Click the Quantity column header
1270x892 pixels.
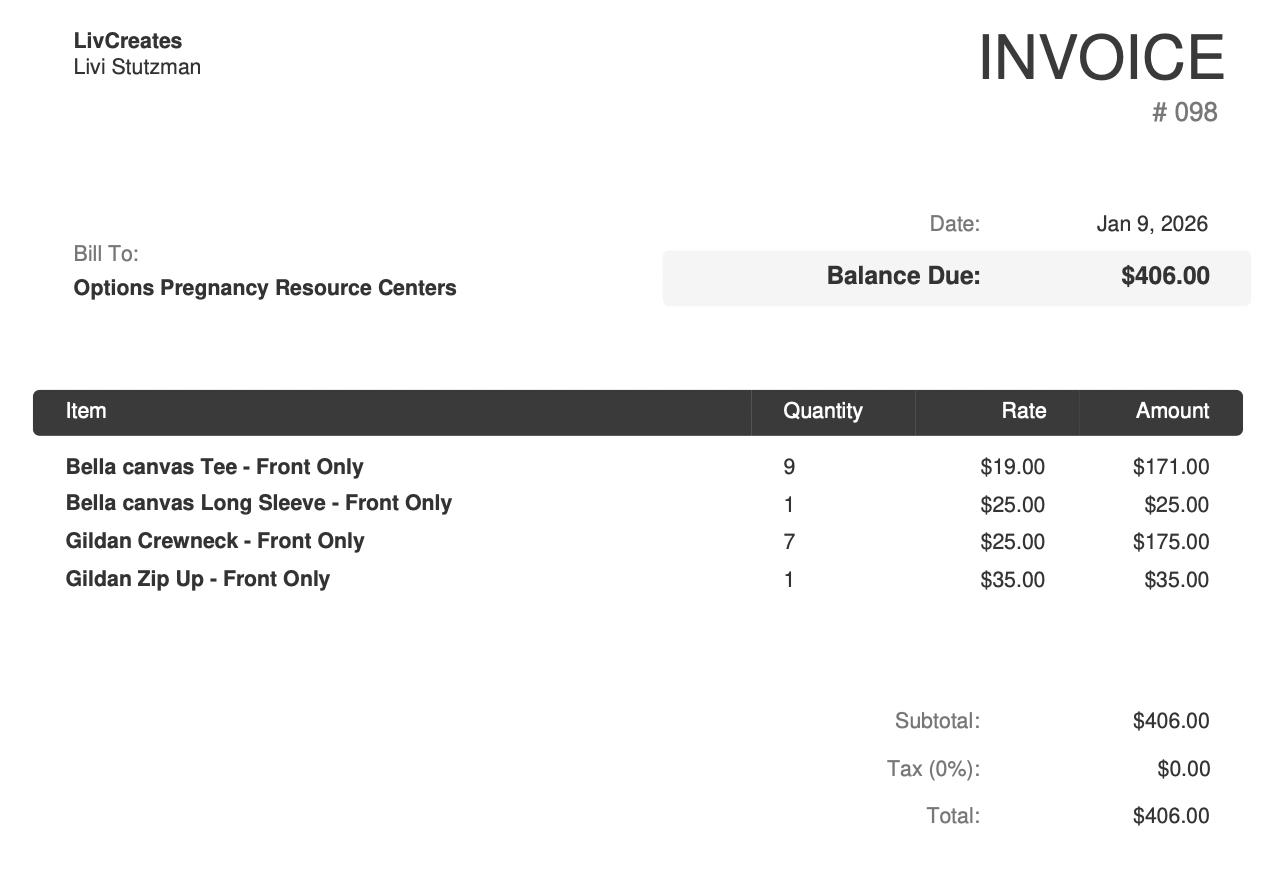pyautogui.click(x=822, y=411)
